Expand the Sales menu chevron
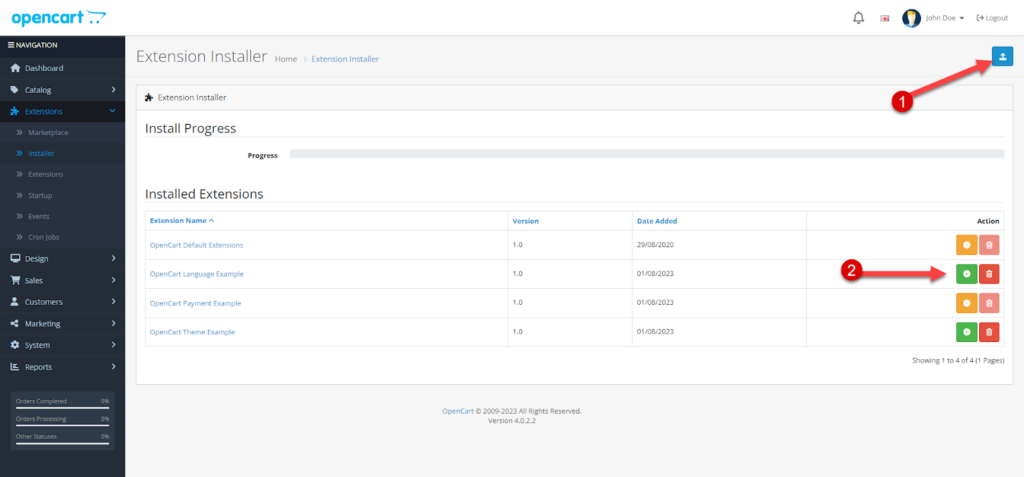 point(113,280)
